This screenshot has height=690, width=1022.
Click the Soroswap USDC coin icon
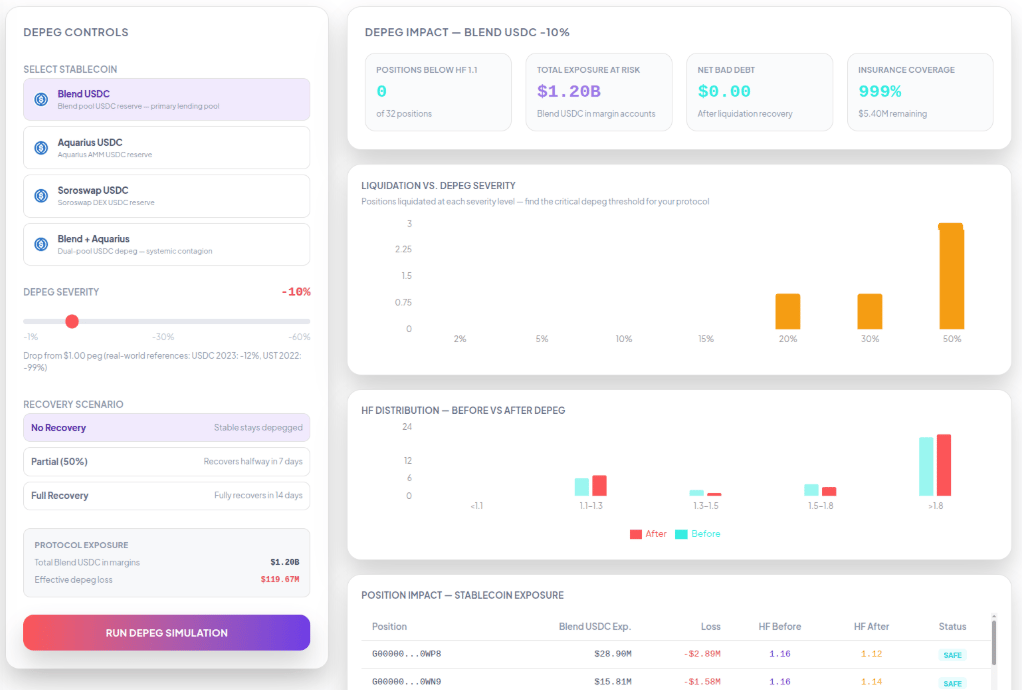pos(41,195)
